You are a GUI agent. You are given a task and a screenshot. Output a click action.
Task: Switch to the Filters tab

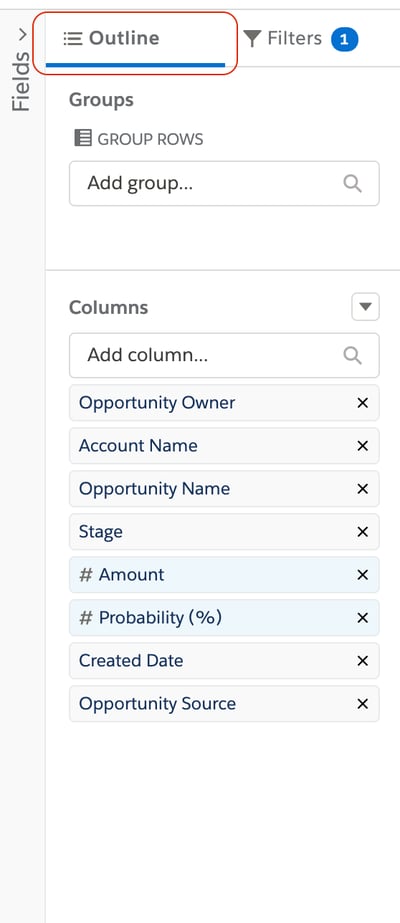(x=300, y=39)
